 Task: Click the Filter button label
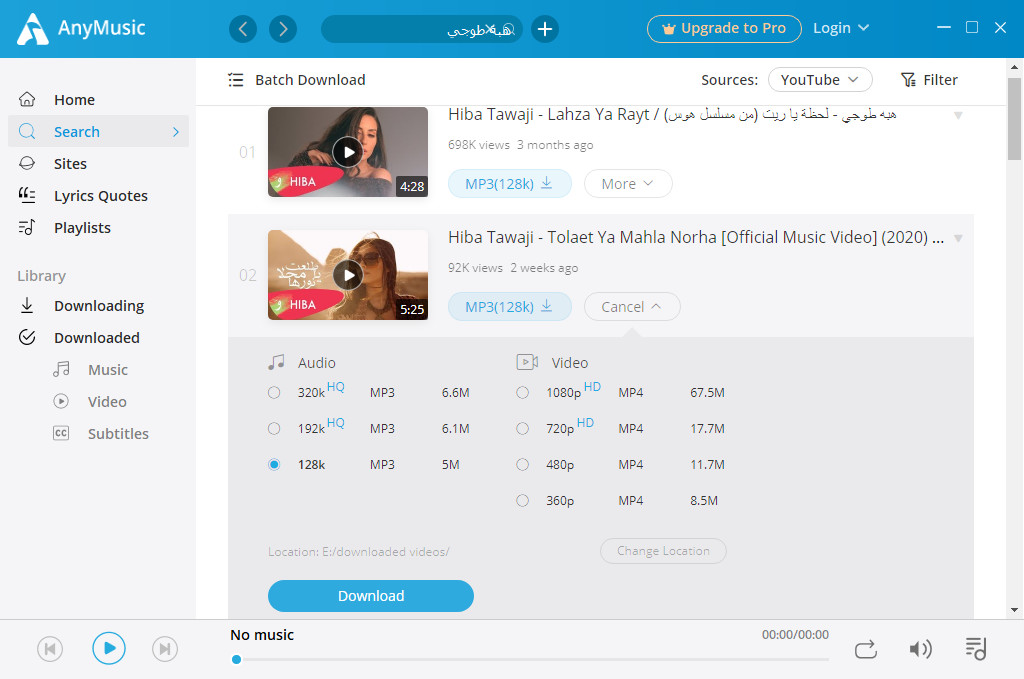[x=940, y=80]
